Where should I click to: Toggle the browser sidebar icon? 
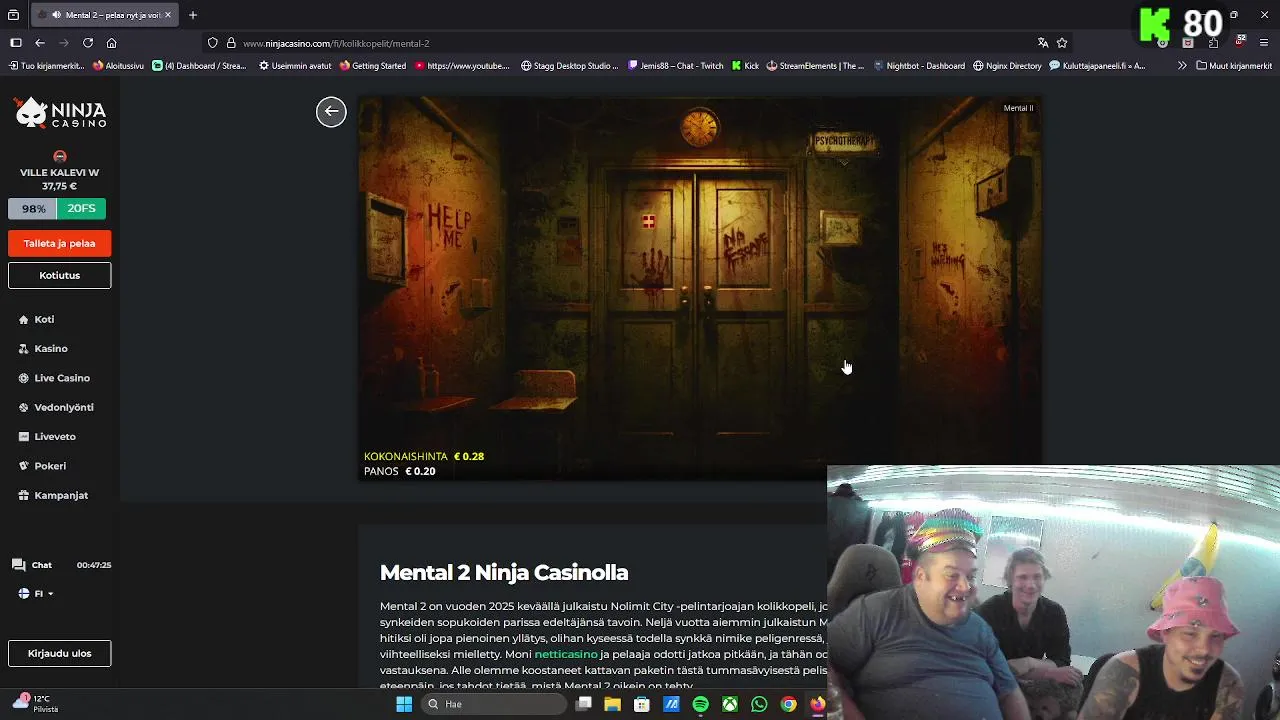16,43
